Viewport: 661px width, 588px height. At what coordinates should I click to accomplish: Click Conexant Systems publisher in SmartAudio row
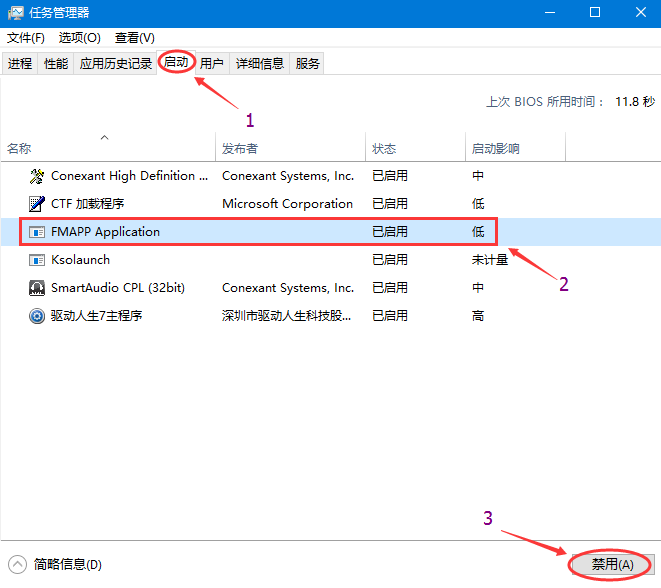(288, 288)
